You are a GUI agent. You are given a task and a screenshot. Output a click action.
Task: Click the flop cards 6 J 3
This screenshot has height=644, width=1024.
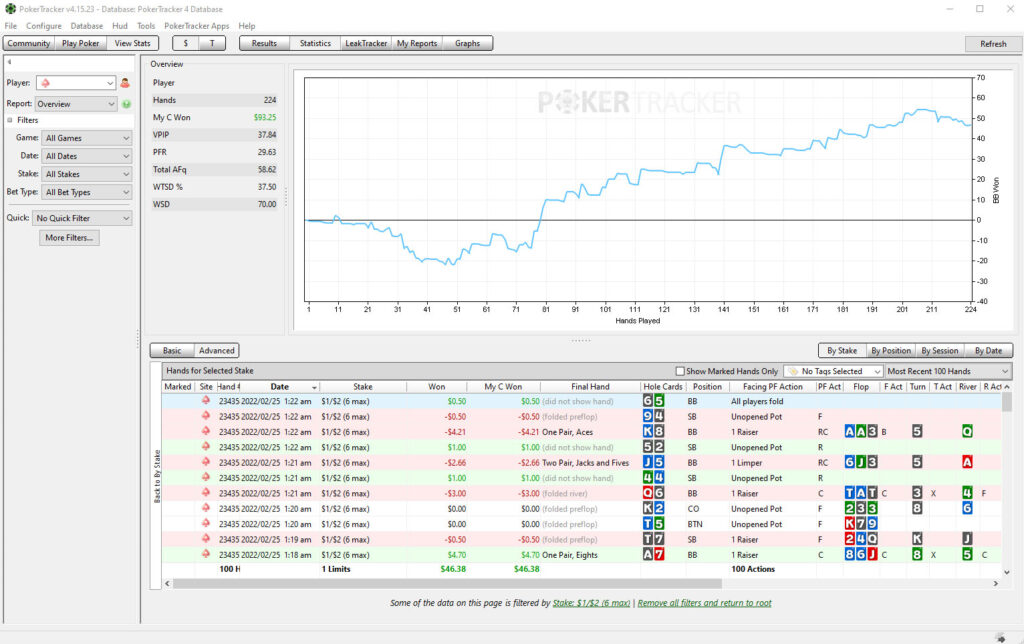[x=861, y=462]
